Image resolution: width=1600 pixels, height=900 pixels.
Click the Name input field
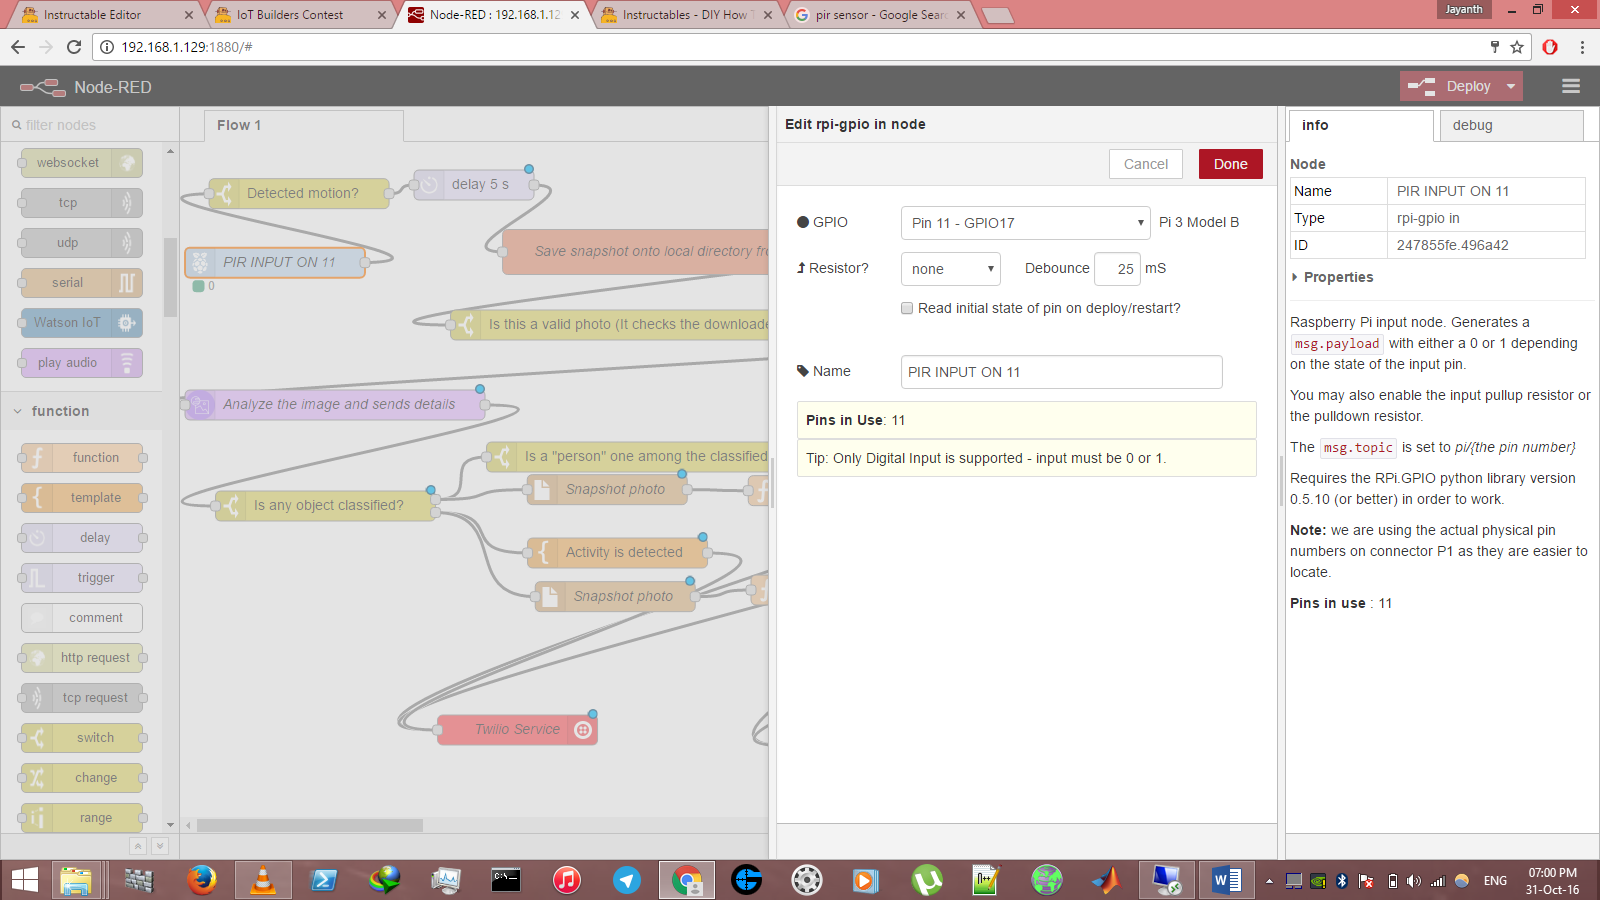pyautogui.click(x=1062, y=372)
